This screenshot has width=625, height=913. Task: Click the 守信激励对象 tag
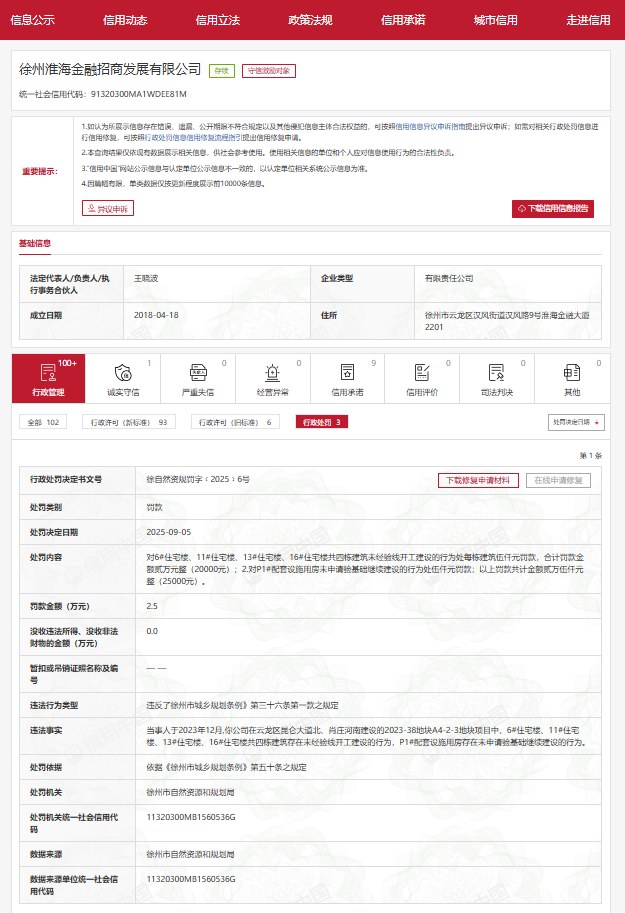(269, 71)
